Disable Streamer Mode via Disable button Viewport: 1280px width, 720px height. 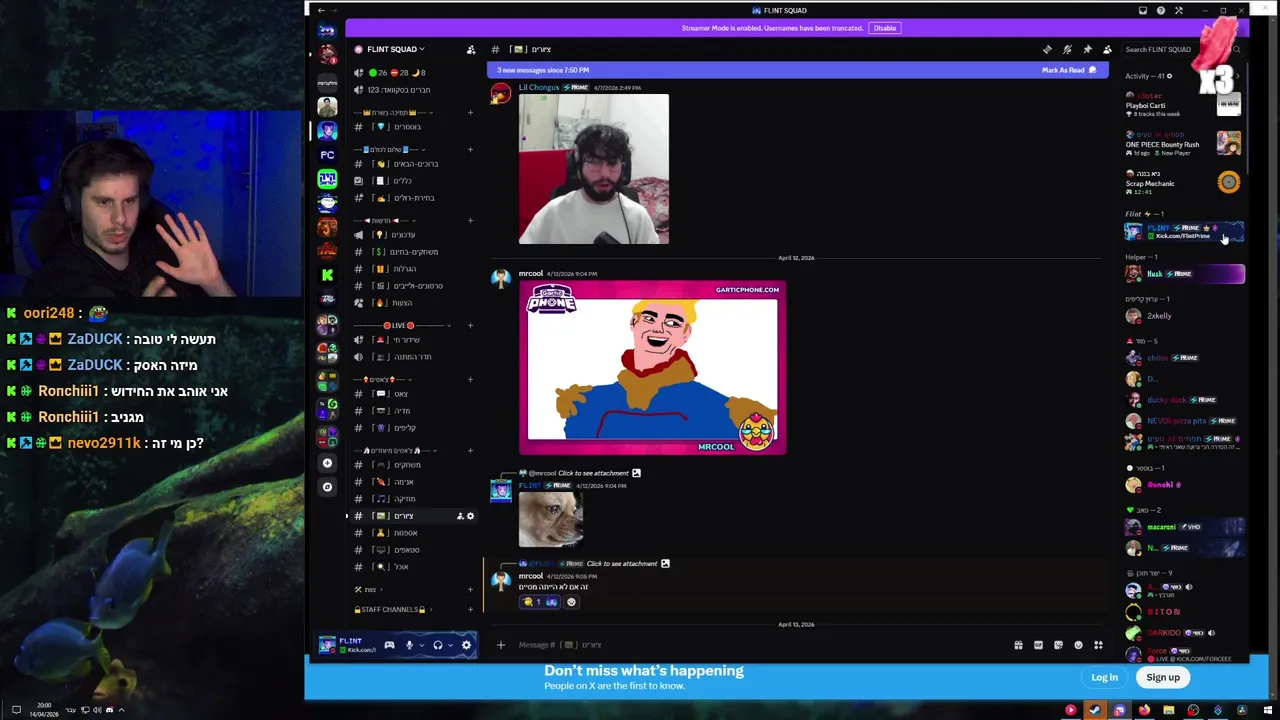point(885,28)
